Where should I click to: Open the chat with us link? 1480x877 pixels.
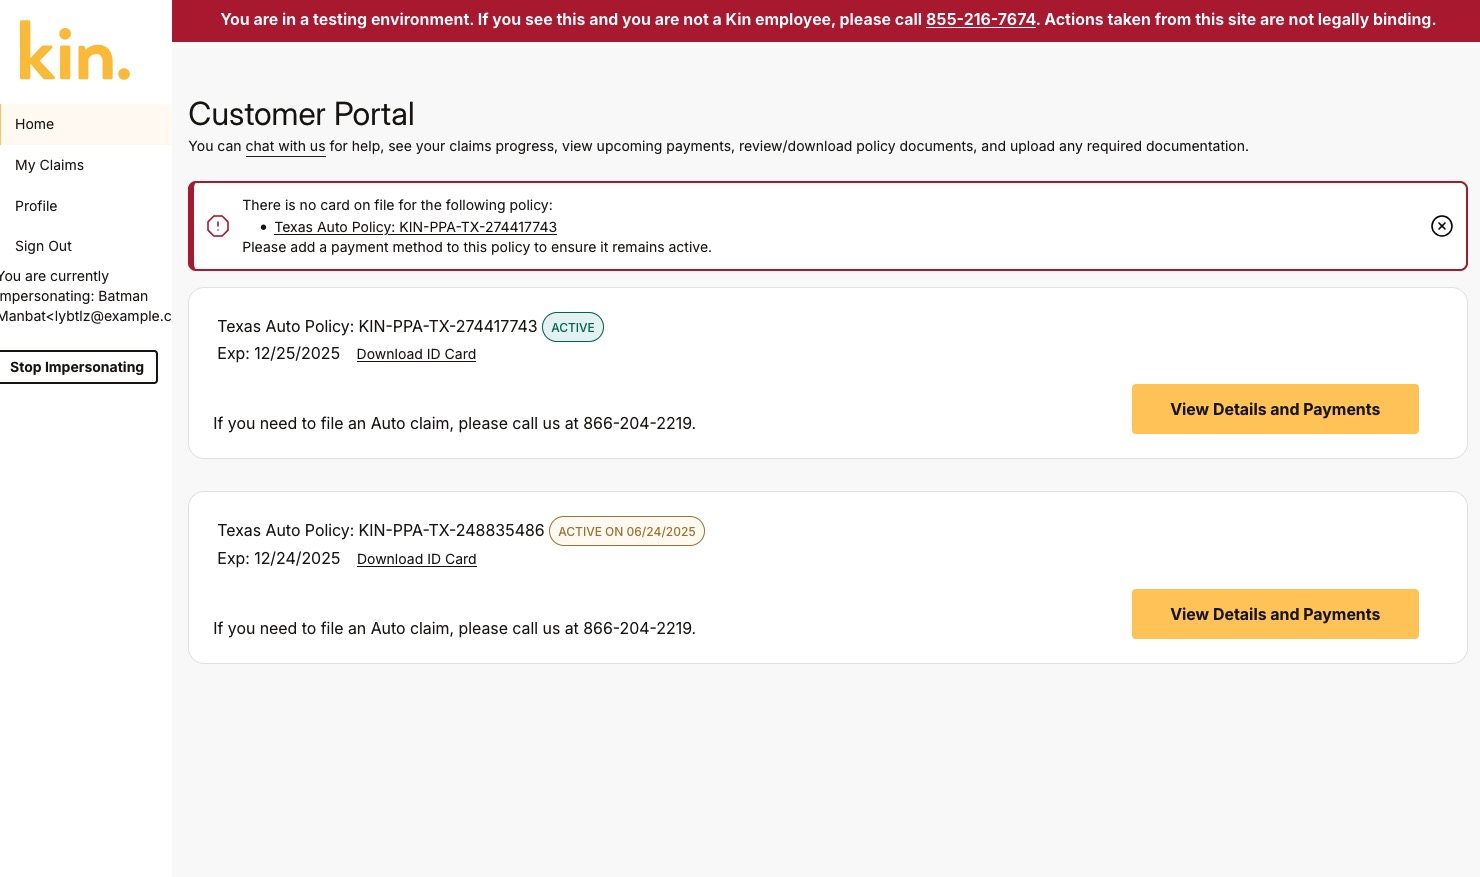coord(285,146)
